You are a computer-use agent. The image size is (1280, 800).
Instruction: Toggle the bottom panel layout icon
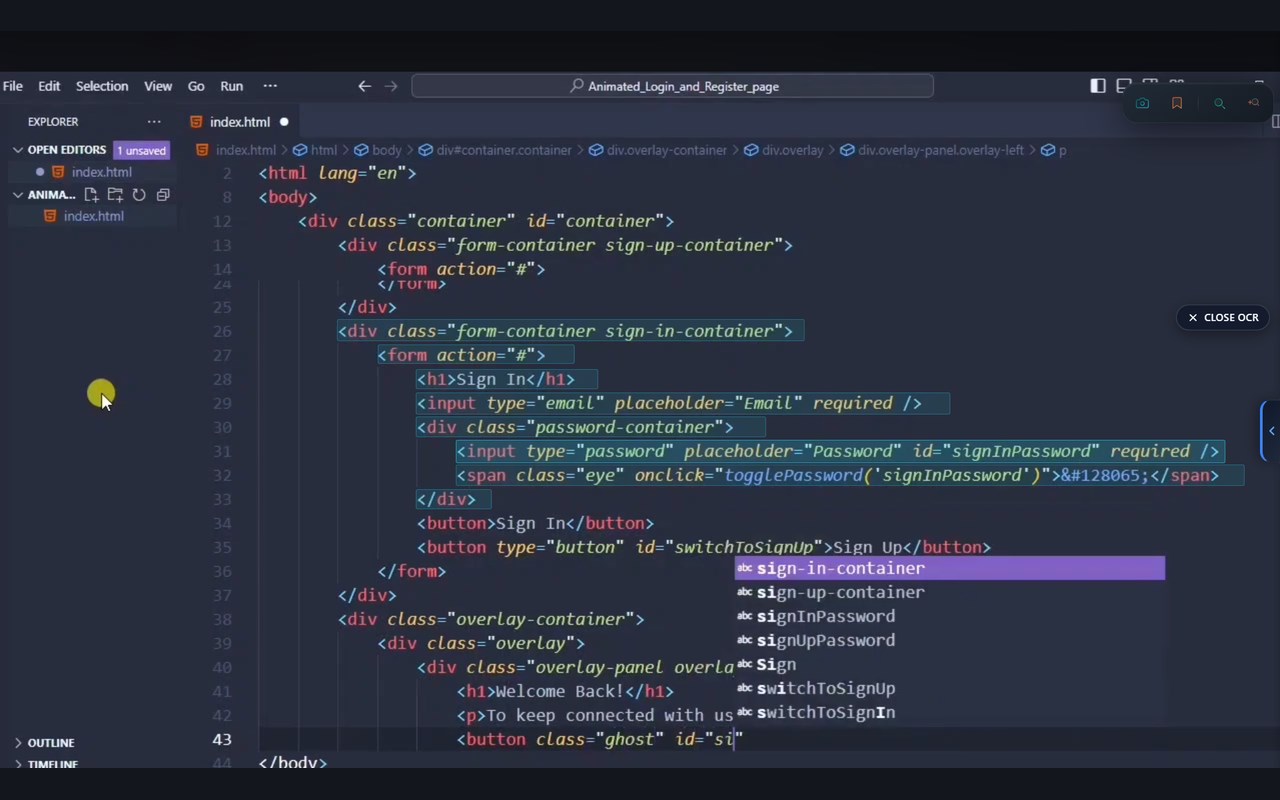click(x=1124, y=86)
